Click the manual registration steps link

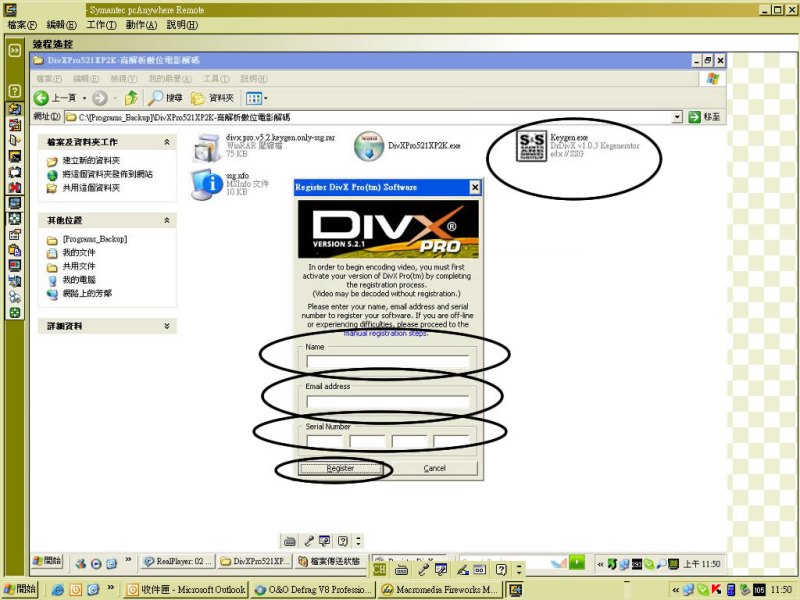point(385,333)
